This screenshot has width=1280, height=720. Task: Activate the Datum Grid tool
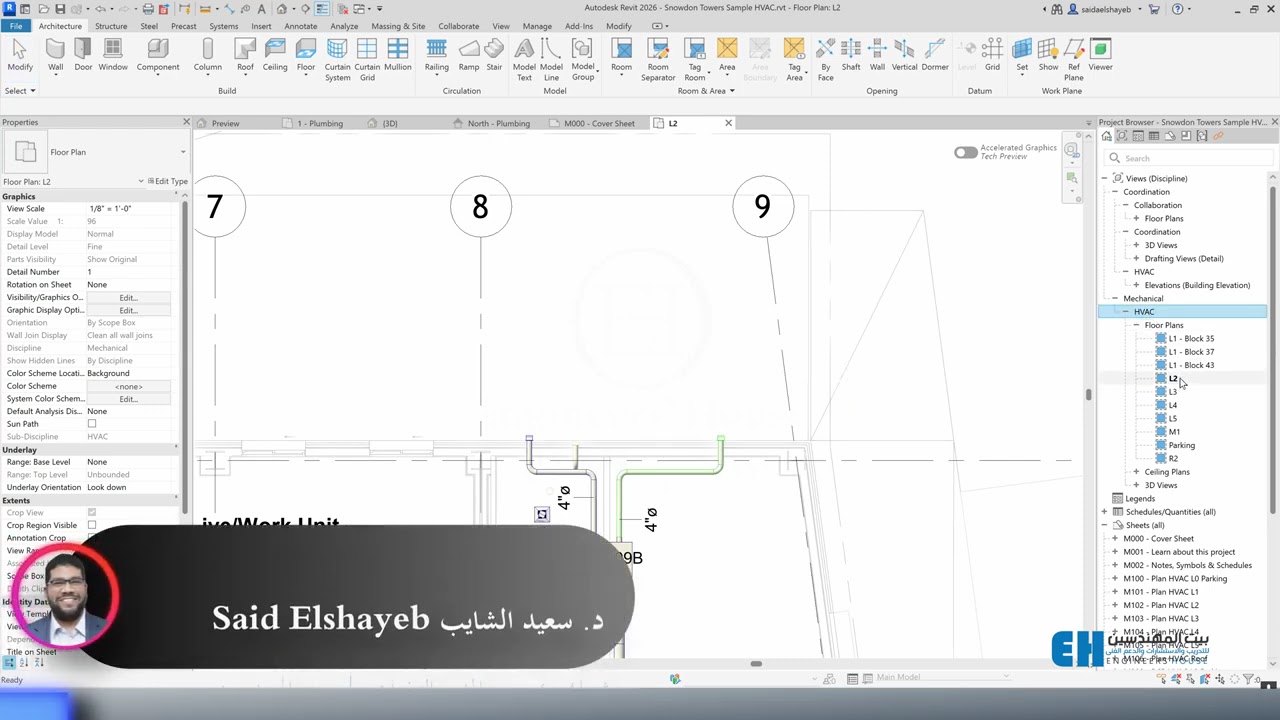click(992, 55)
